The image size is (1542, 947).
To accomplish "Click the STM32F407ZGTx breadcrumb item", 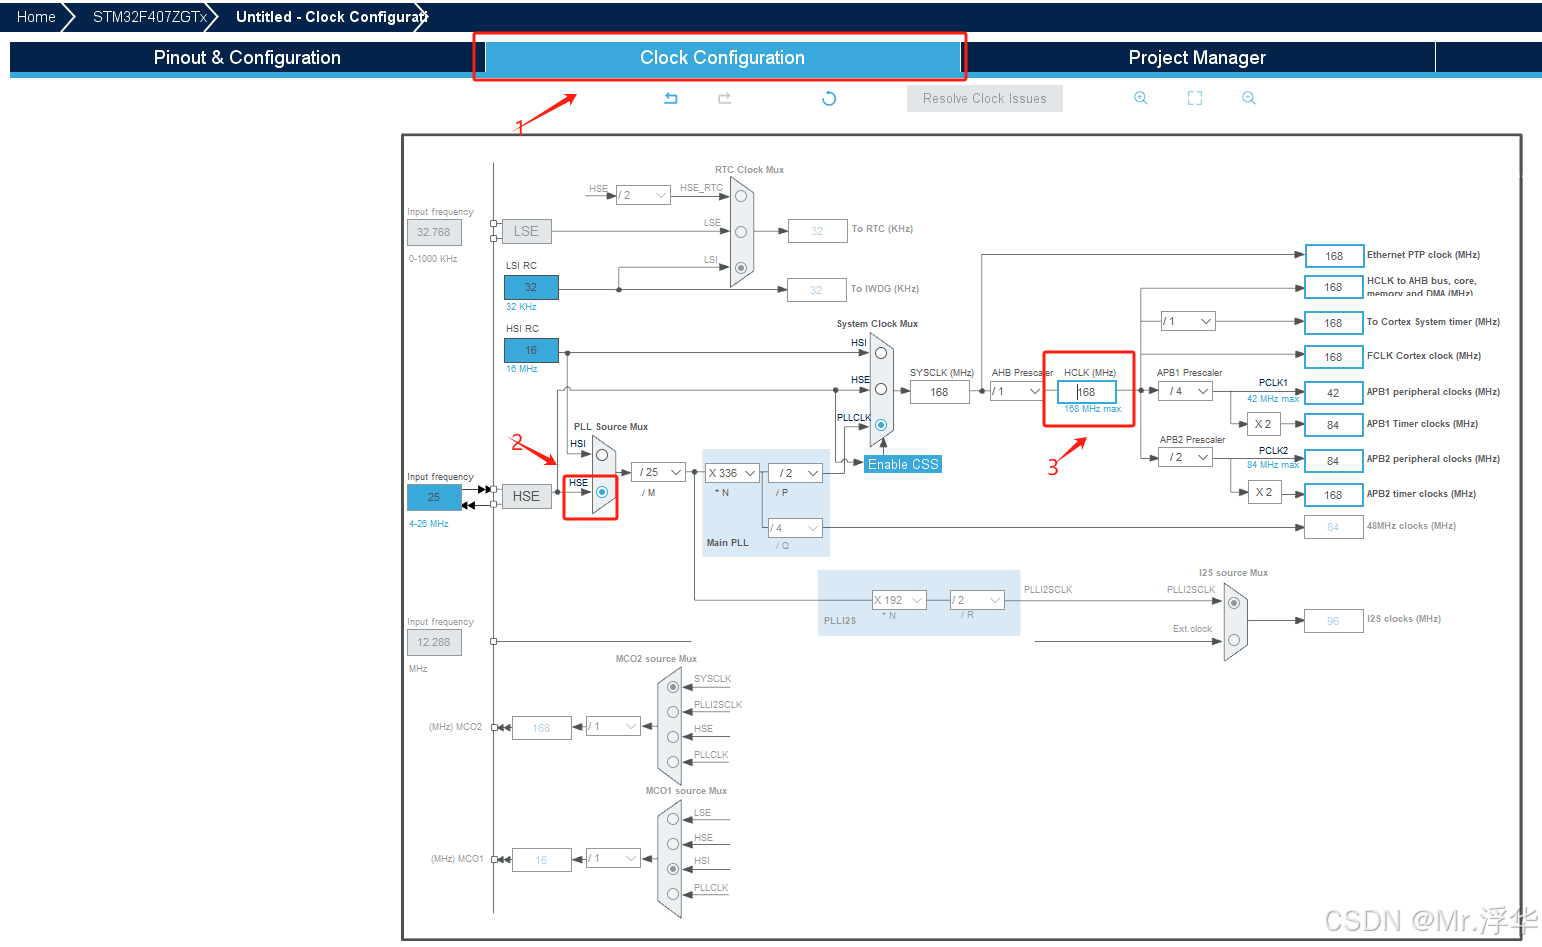I will [150, 17].
